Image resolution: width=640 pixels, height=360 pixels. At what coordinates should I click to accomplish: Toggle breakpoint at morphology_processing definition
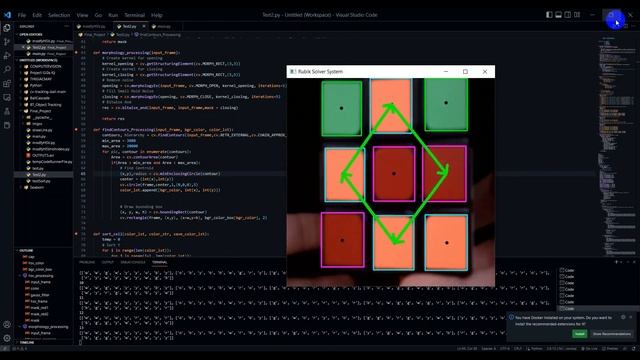pyautogui.click(x=76, y=53)
